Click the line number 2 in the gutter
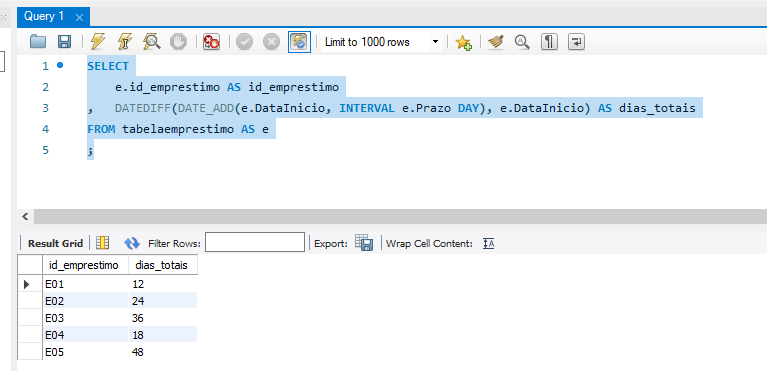 pos(45,87)
